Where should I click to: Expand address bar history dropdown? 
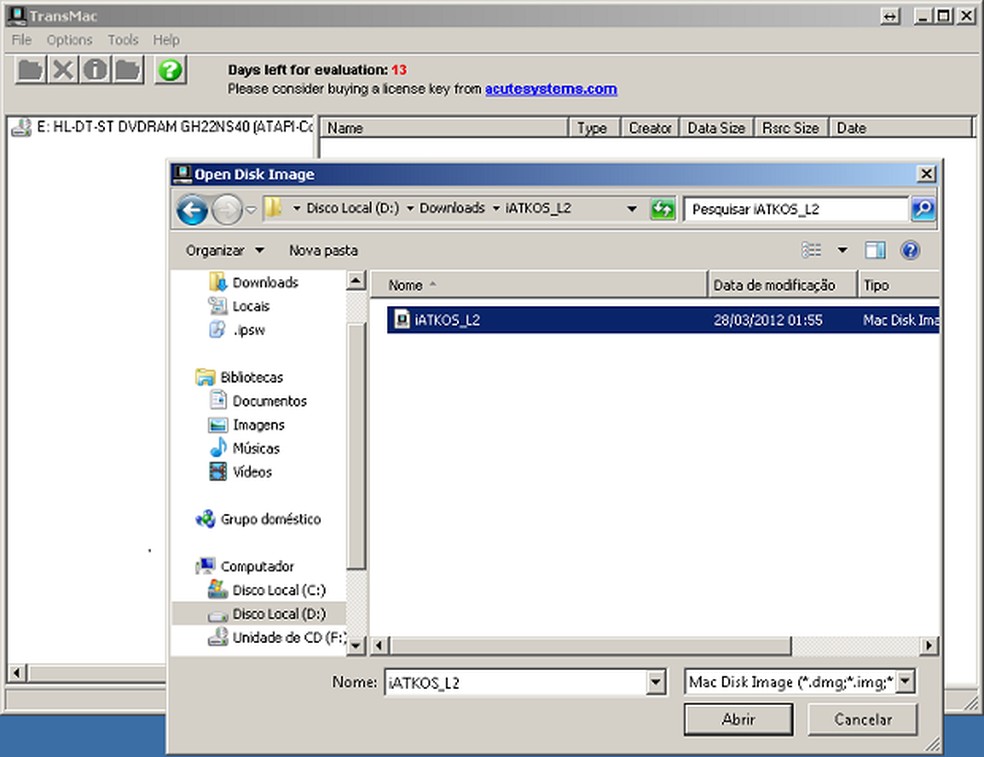click(632, 209)
